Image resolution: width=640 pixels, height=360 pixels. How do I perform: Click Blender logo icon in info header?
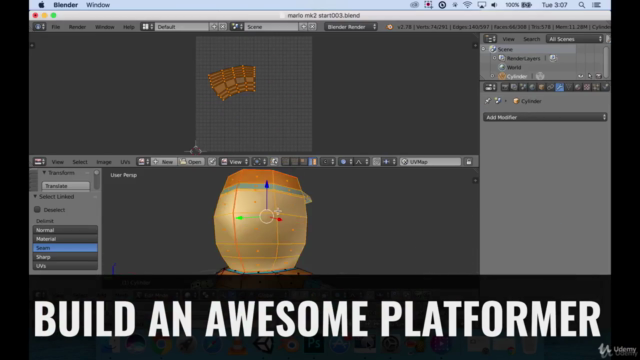click(389, 27)
